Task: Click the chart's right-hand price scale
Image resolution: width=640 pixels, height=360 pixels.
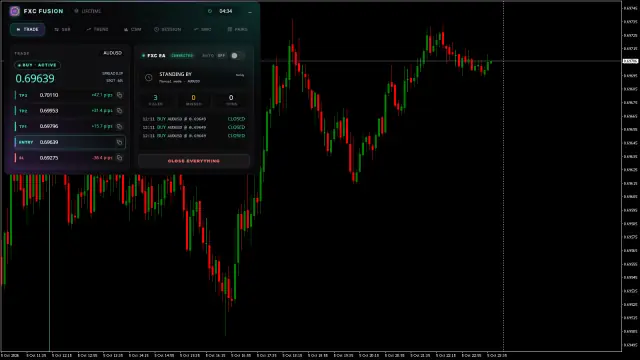Action: pyautogui.click(x=631, y=176)
